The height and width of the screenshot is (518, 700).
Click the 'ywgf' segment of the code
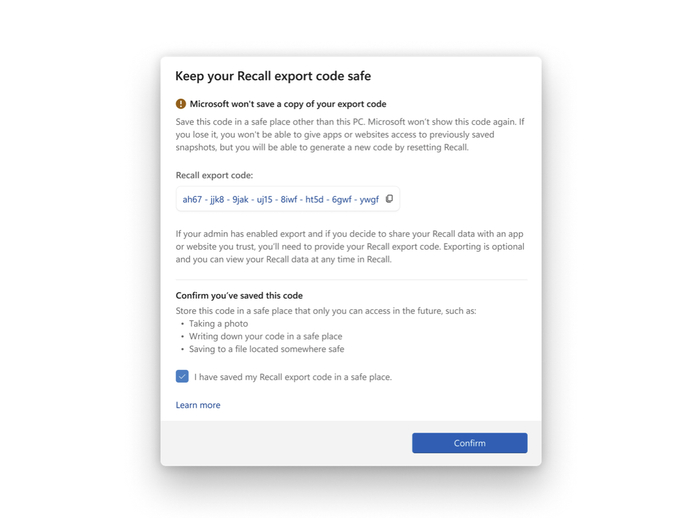[x=368, y=200]
